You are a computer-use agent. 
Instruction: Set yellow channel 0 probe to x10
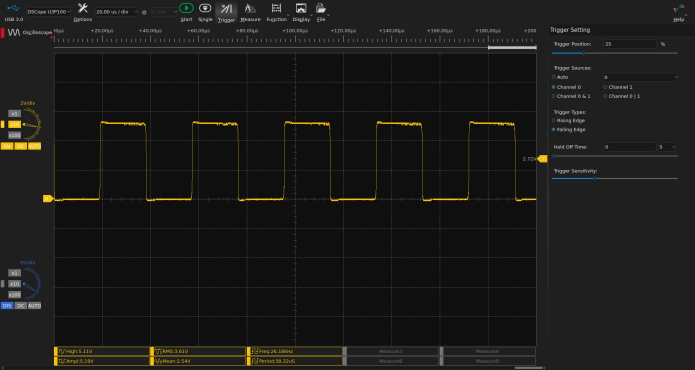tap(14, 125)
